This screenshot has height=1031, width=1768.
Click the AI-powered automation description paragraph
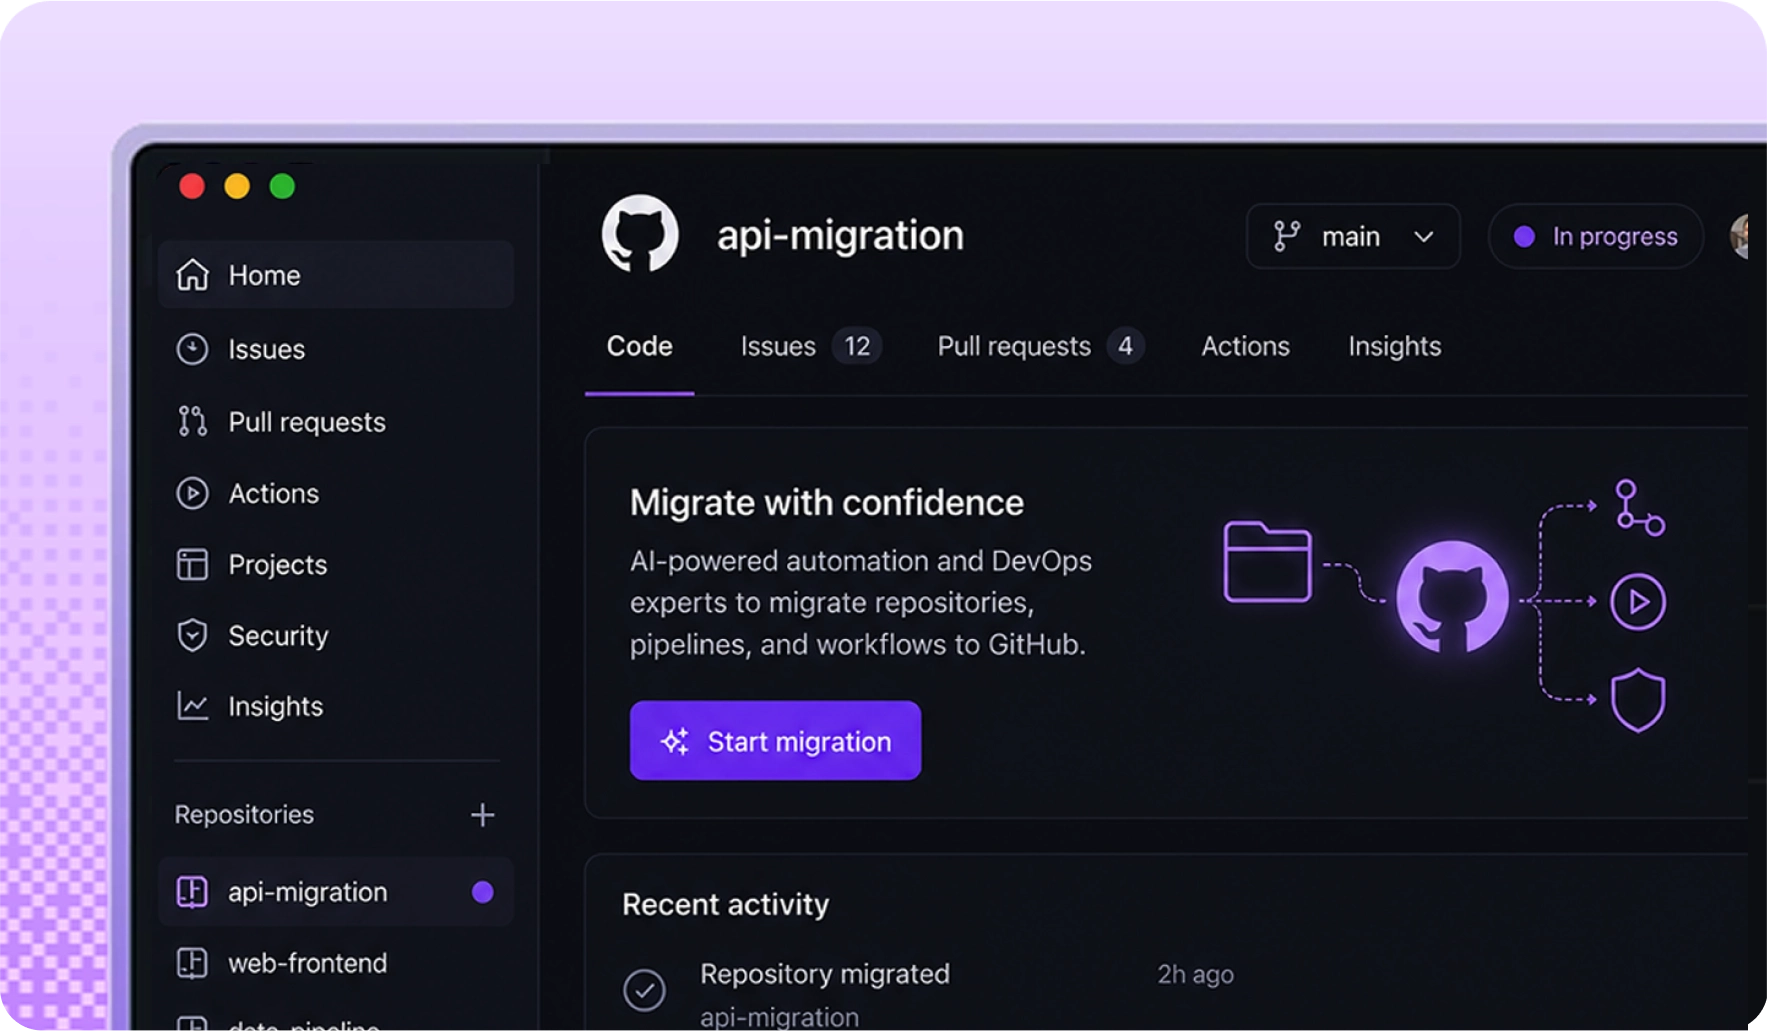tap(861, 602)
